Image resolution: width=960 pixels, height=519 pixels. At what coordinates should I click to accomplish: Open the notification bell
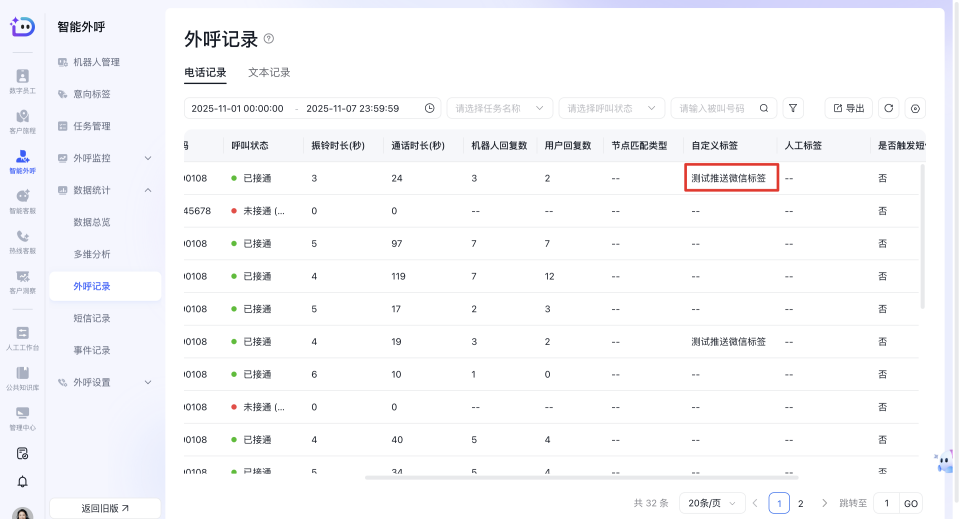pyautogui.click(x=22, y=481)
